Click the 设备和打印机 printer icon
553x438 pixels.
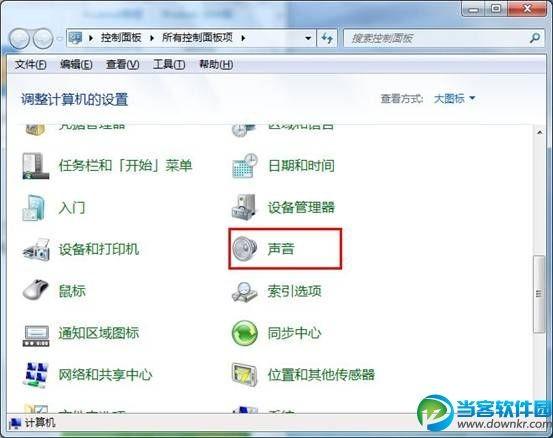click(36, 249)
